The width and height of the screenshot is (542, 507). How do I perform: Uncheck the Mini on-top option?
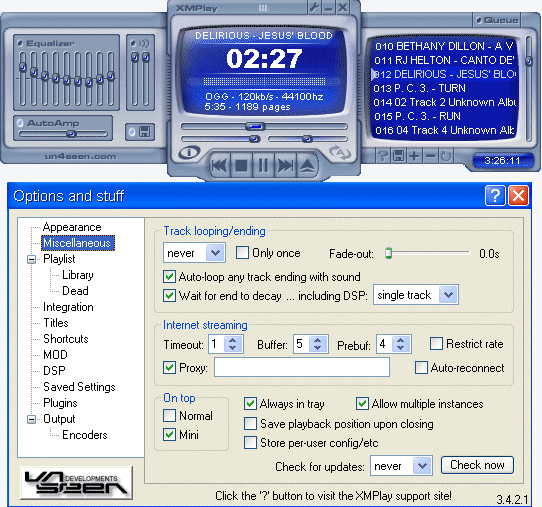coord(169,434)
